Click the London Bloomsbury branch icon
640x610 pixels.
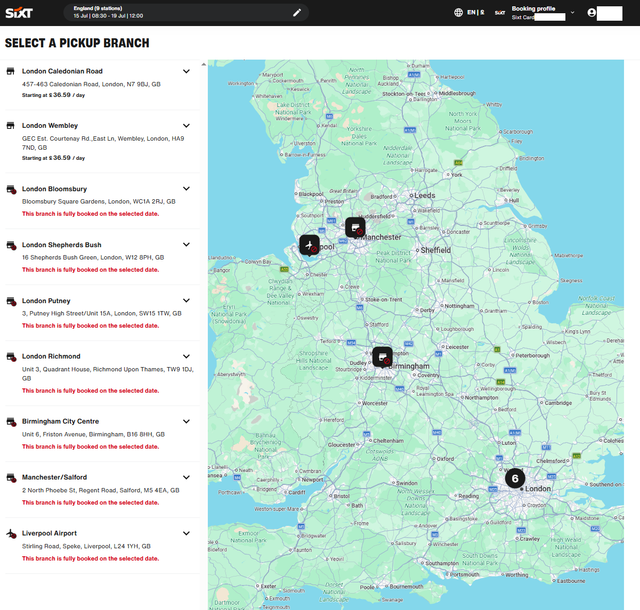tap(11, 189)
